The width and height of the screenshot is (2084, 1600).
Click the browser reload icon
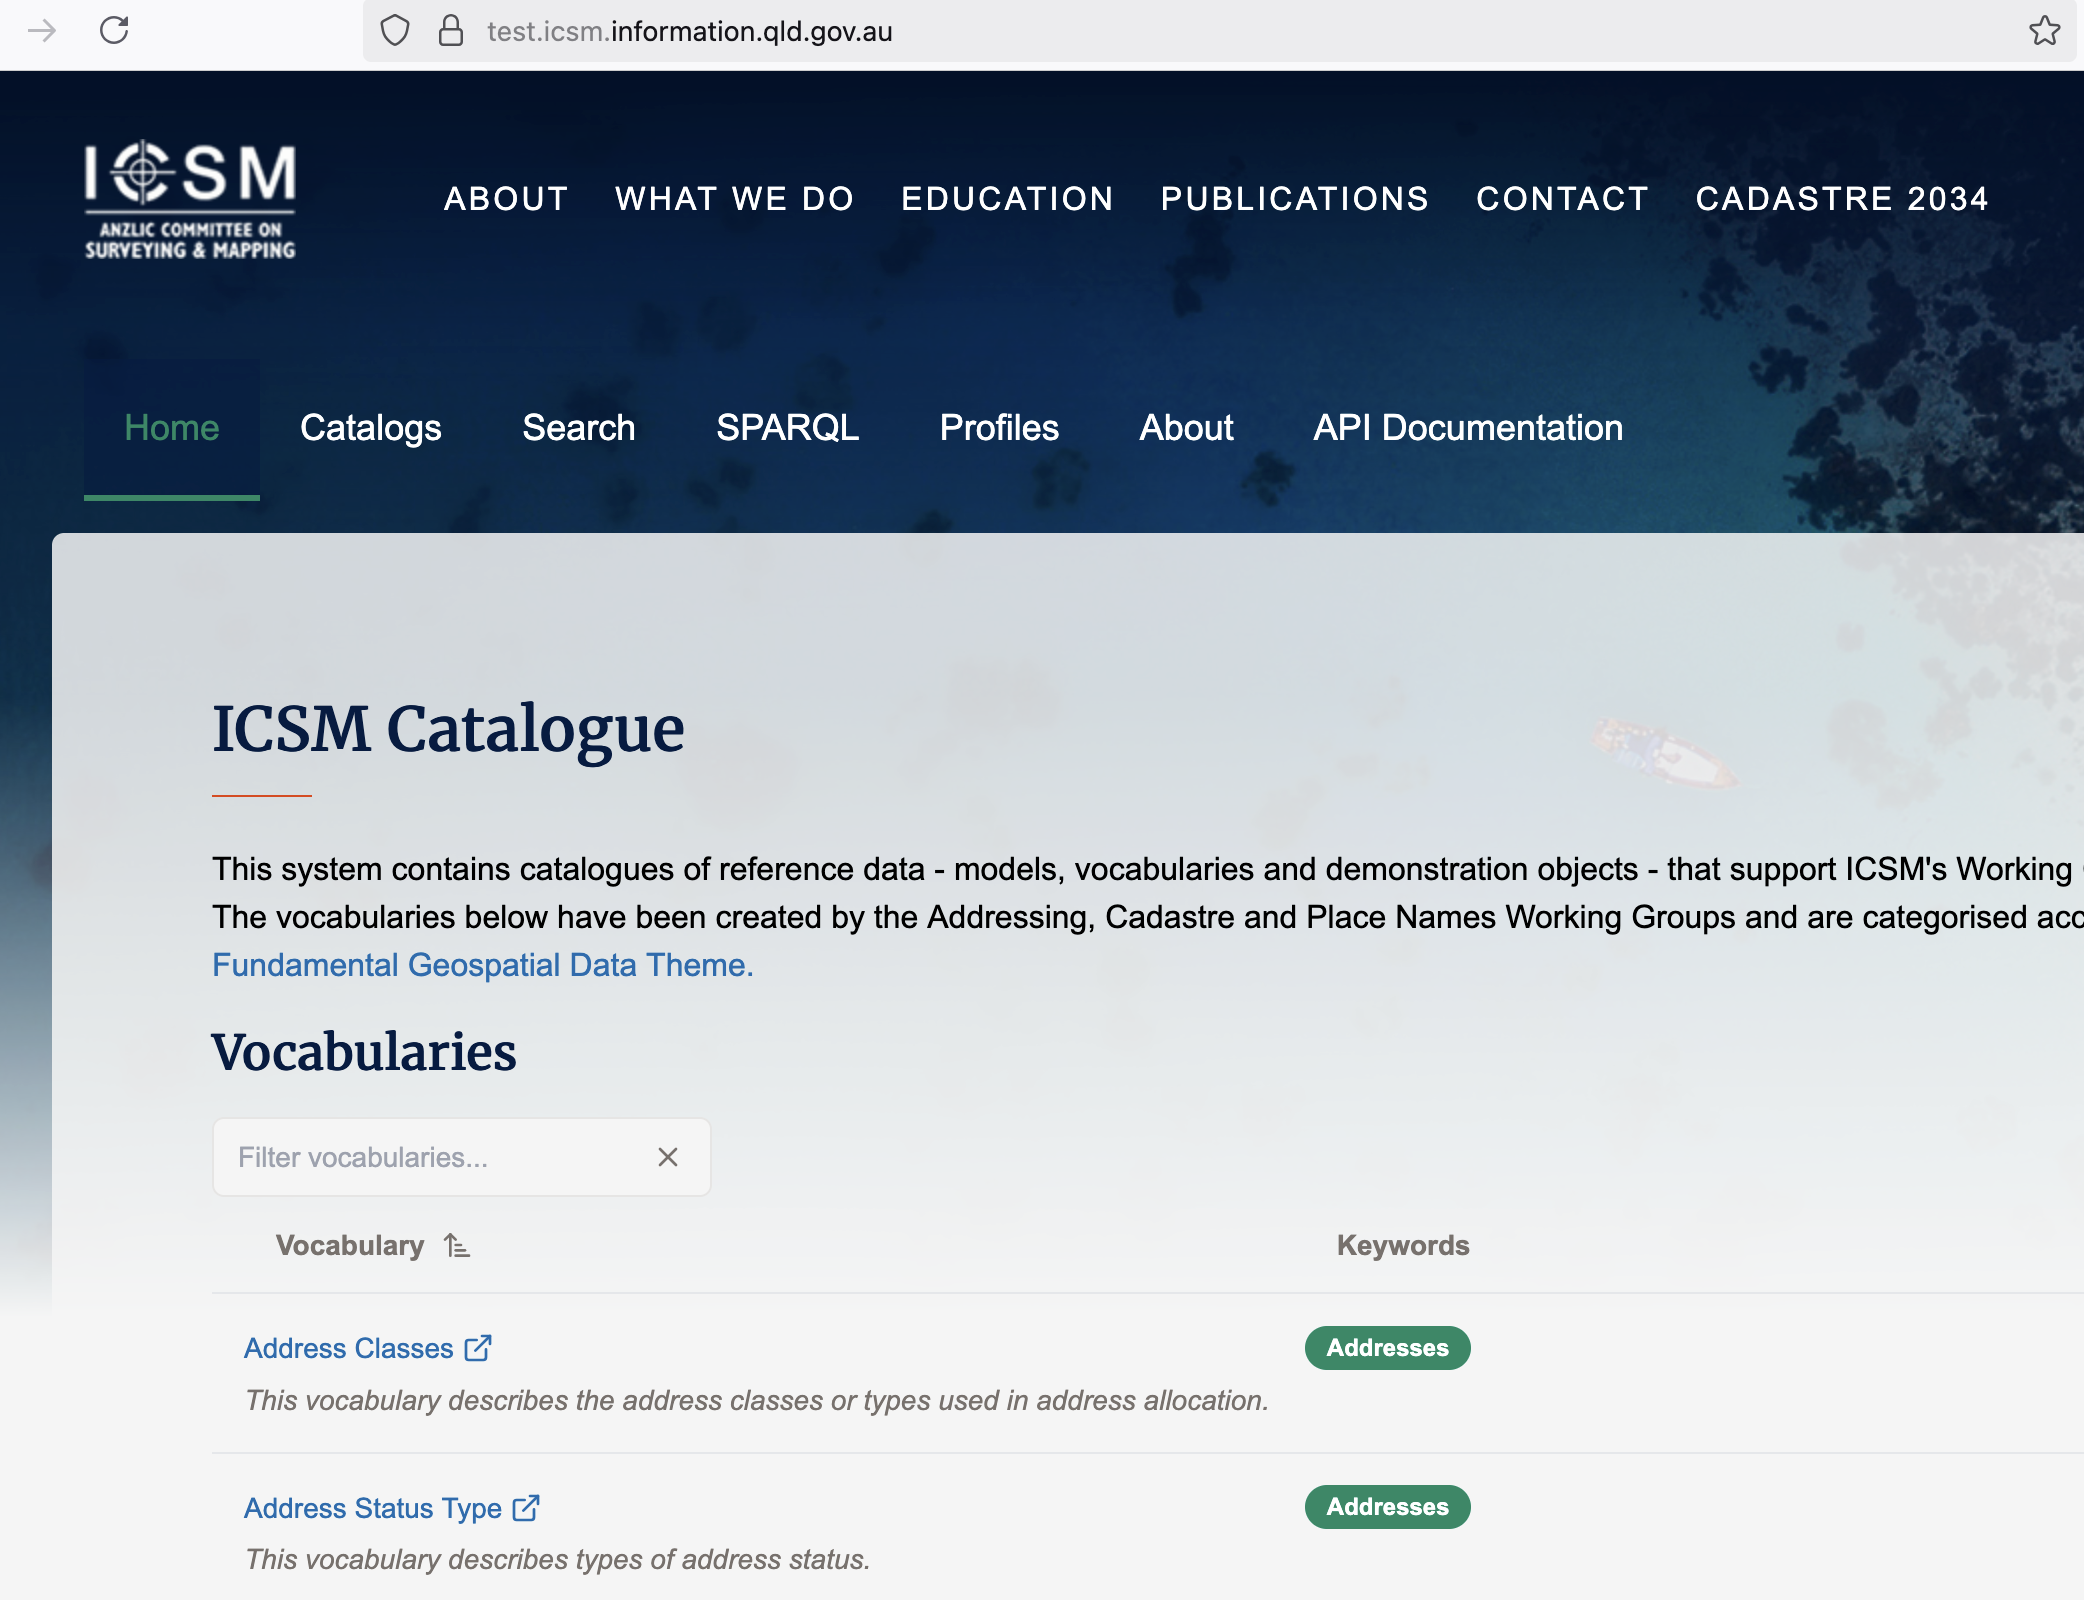coord(114,31)
